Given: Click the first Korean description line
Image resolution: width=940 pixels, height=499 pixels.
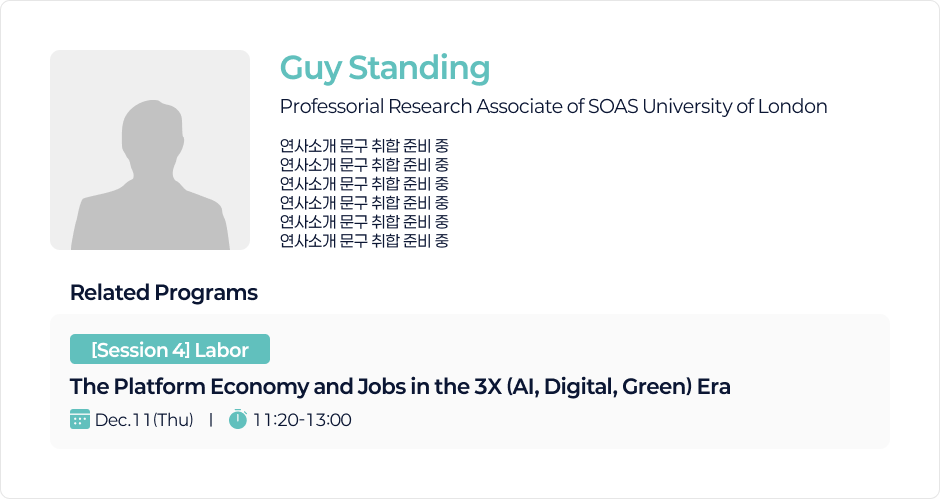Looking at the screenshot, I should [364, 146].
